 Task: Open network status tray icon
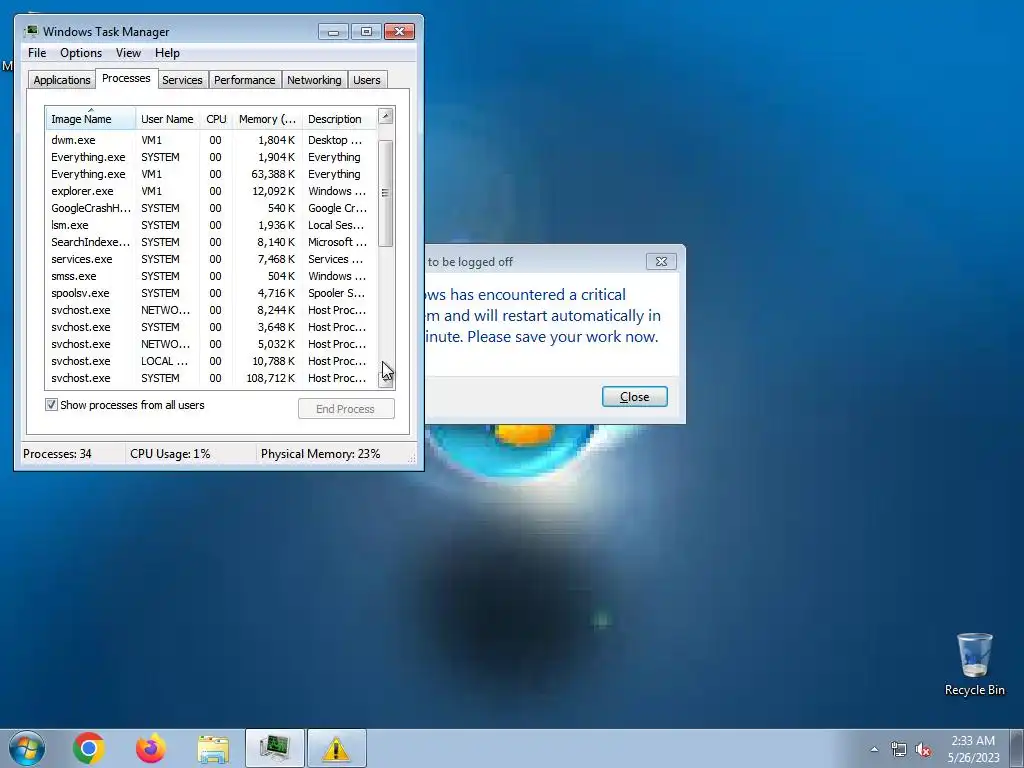tap(899, 749)
